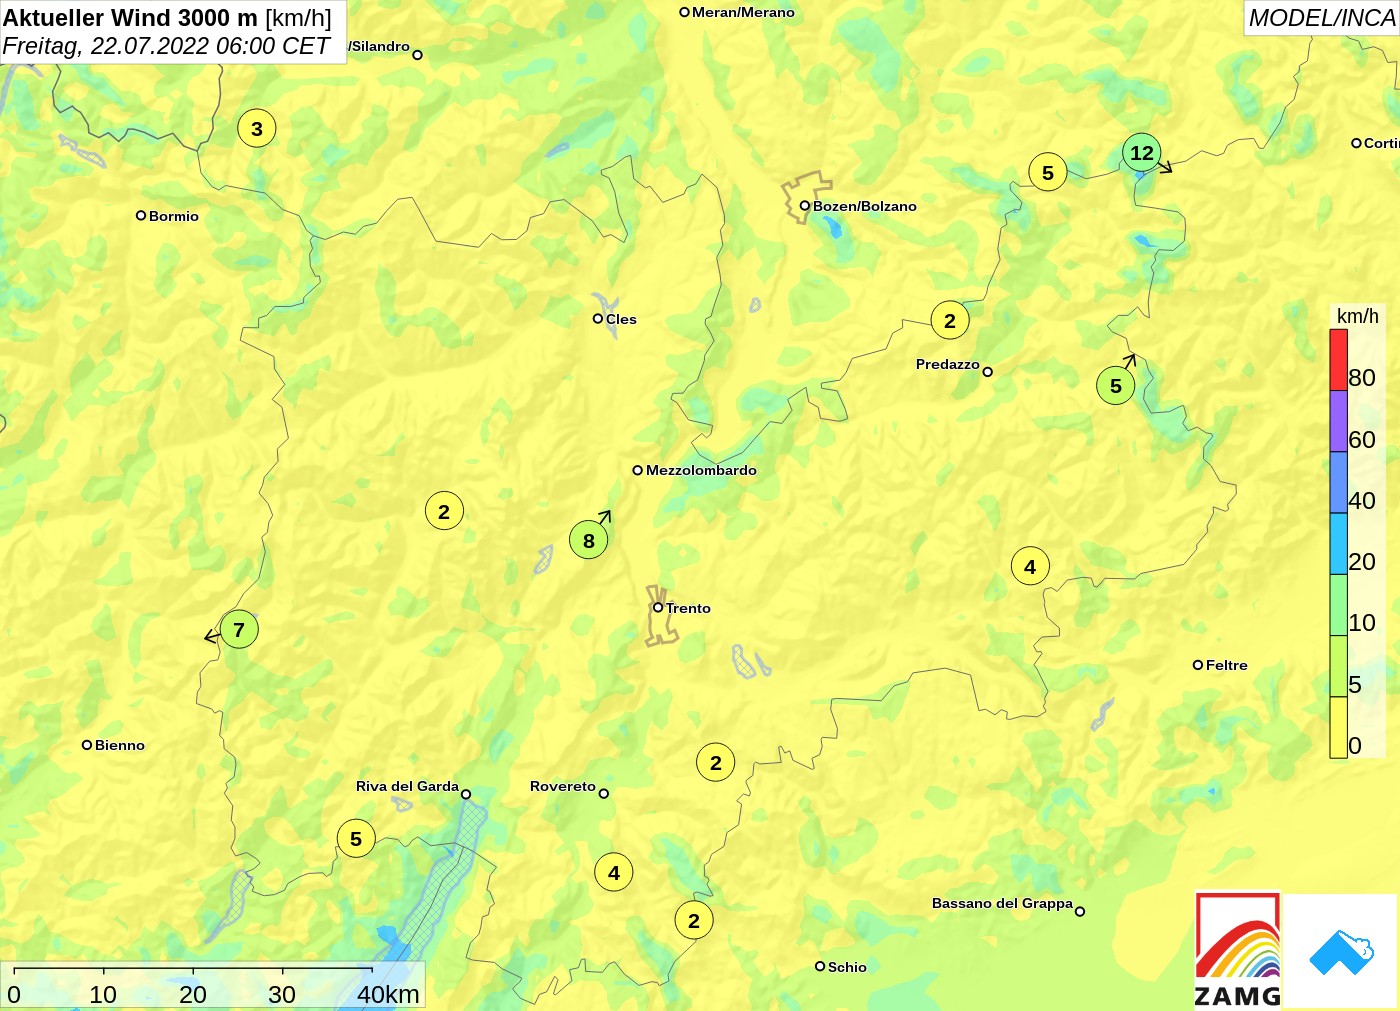Click the Predazzo city label
Image resolution: width=1400 pixels, height=1011 pixels.
[948, 364]
